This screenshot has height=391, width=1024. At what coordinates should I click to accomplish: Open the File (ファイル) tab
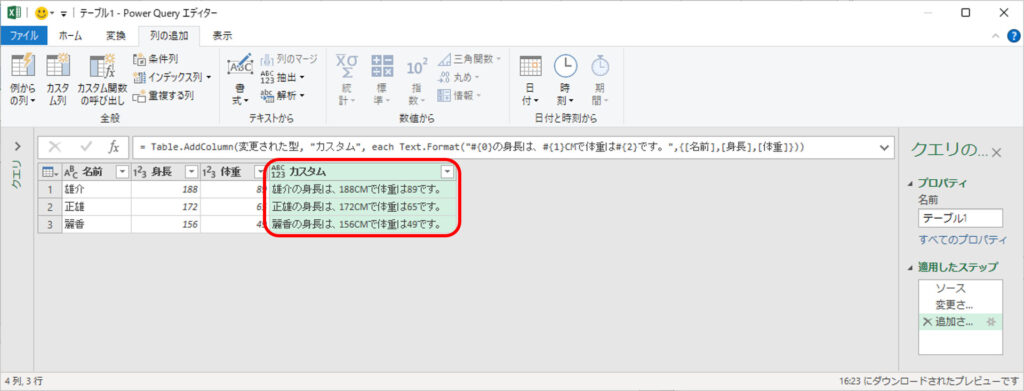(x=24, y=36)
